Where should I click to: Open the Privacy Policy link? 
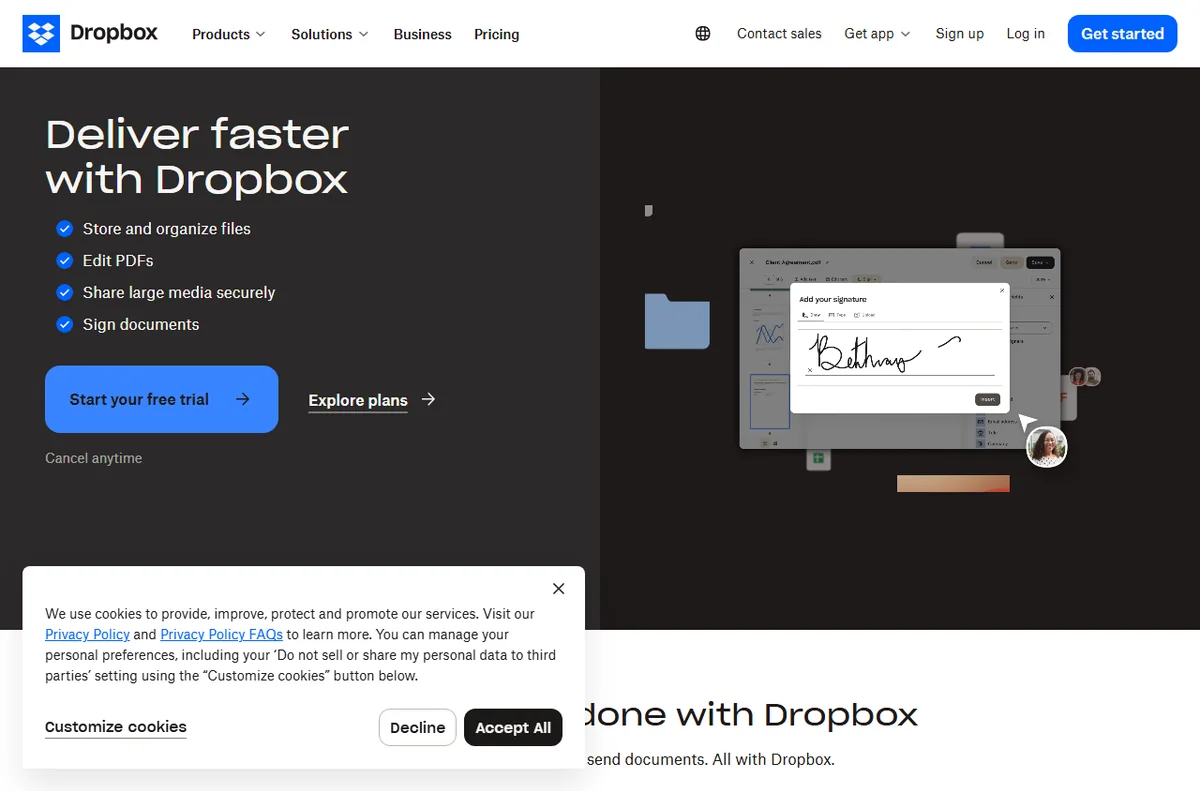pos(87,634)
